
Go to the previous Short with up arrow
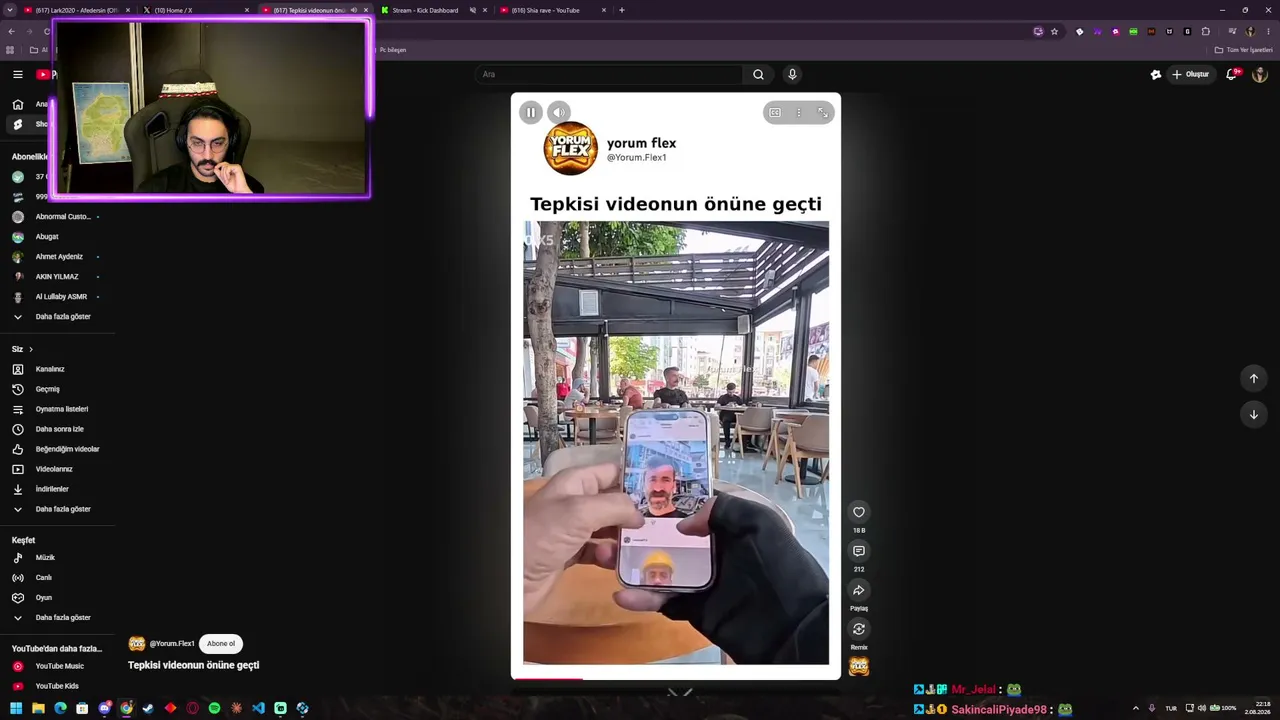coord(1254,378)
